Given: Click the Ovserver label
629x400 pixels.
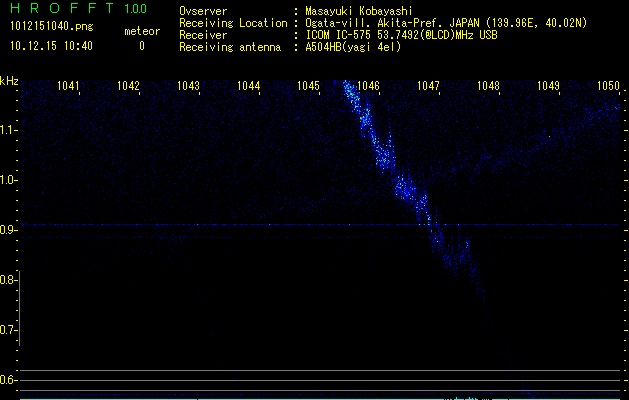Looking at the screenshot, I should point(203,11).
